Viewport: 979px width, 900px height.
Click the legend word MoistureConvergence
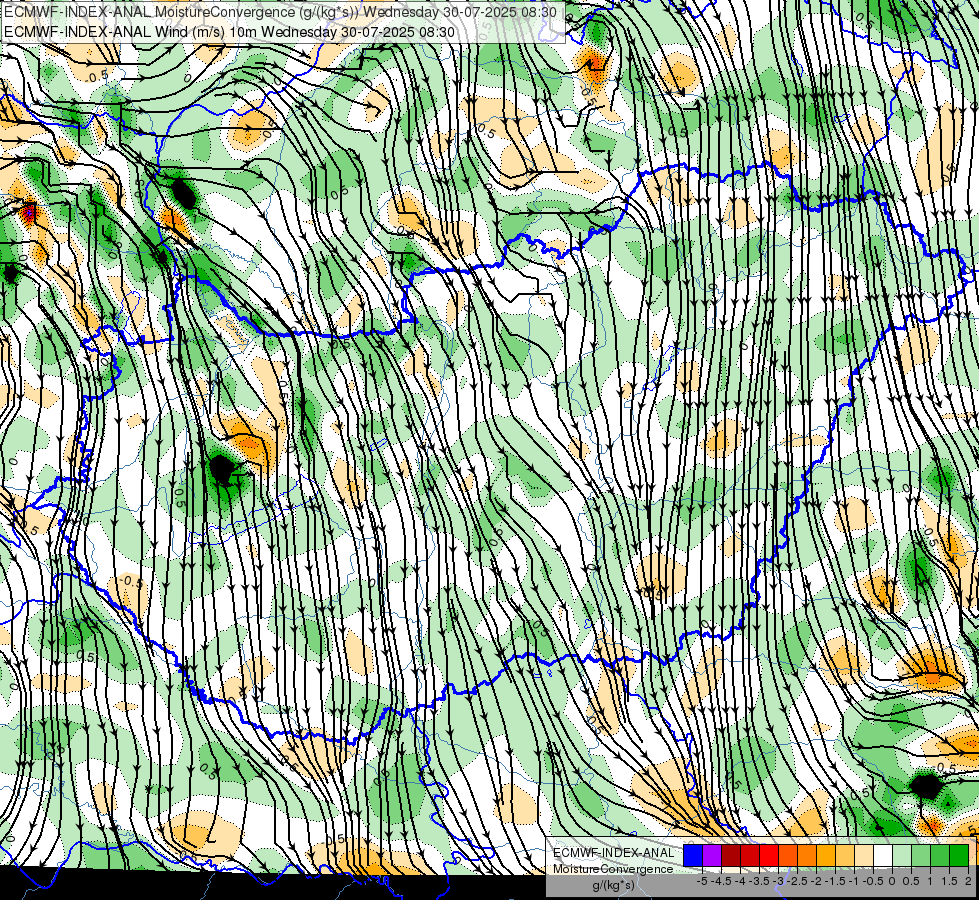click(613, 869)
